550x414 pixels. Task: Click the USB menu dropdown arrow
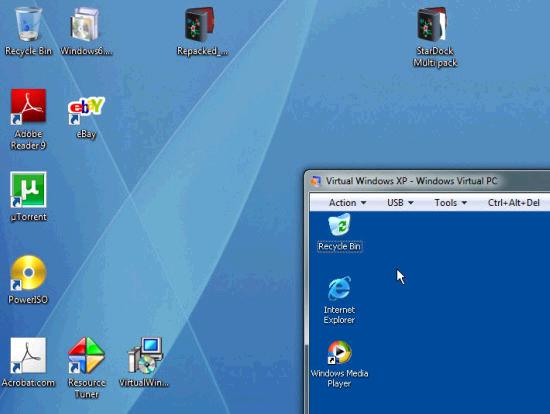pyautogui.click(x=410, y=203)
